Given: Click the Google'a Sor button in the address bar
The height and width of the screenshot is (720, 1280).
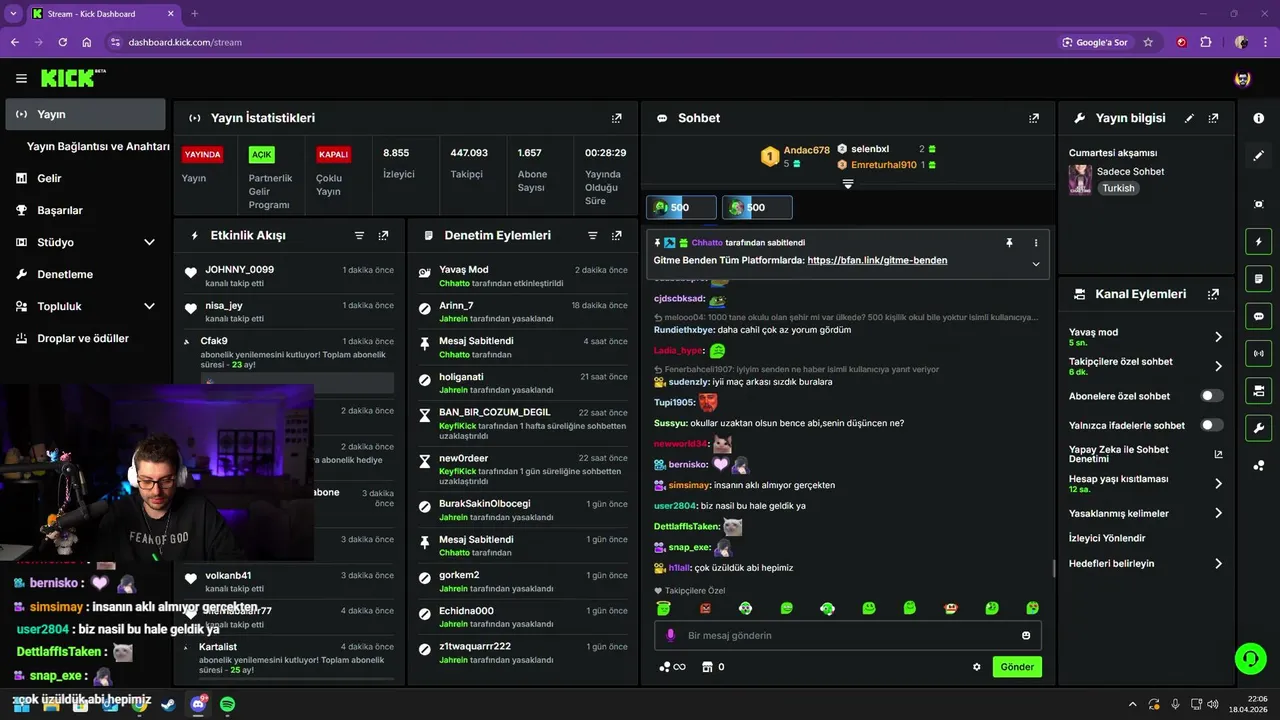Looking at the screenshot, I should click(x=1095, y=42).
